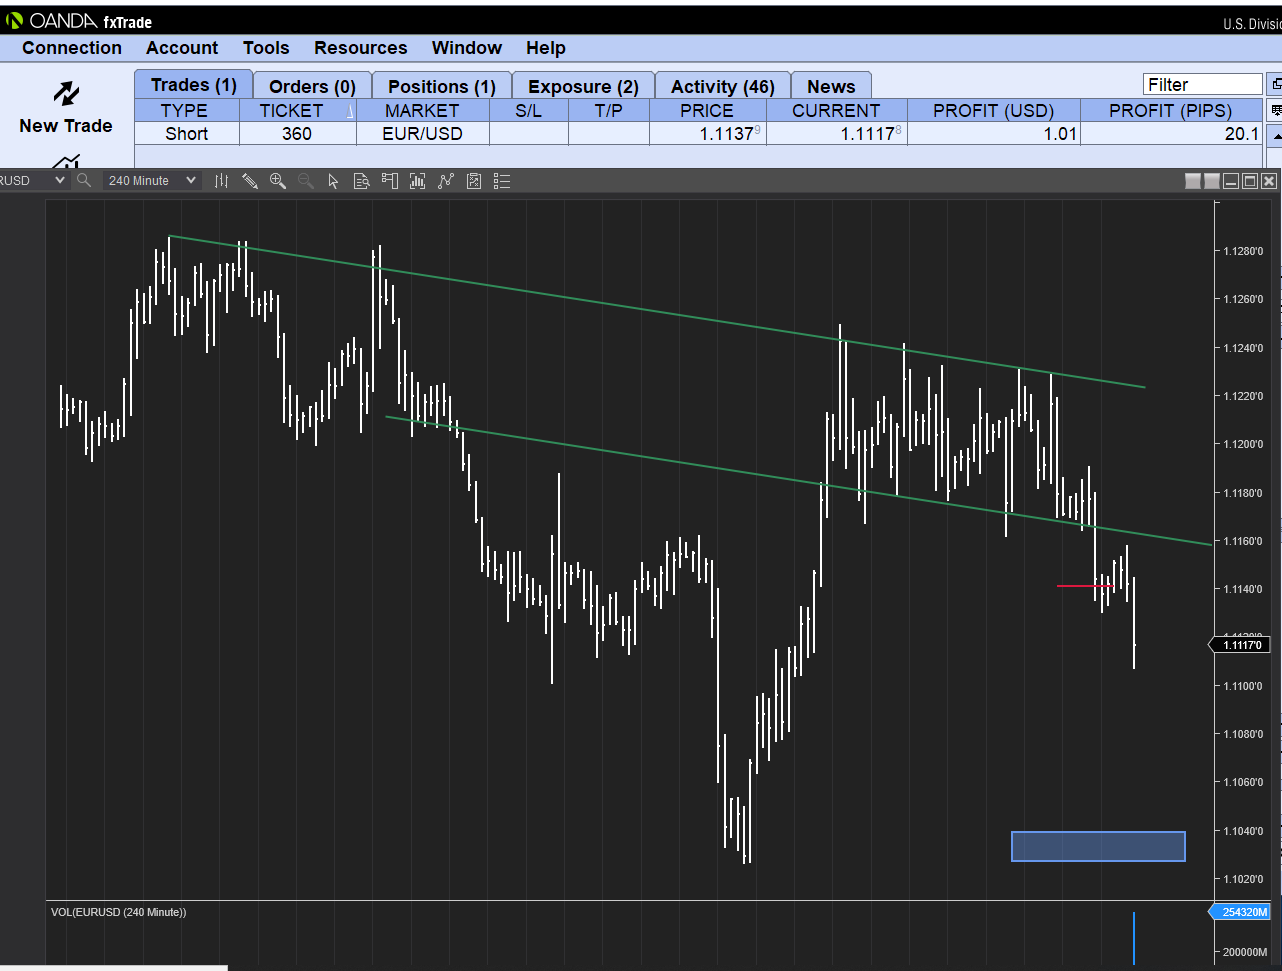Switch to the Positions (1) tab

pos(441,86)
